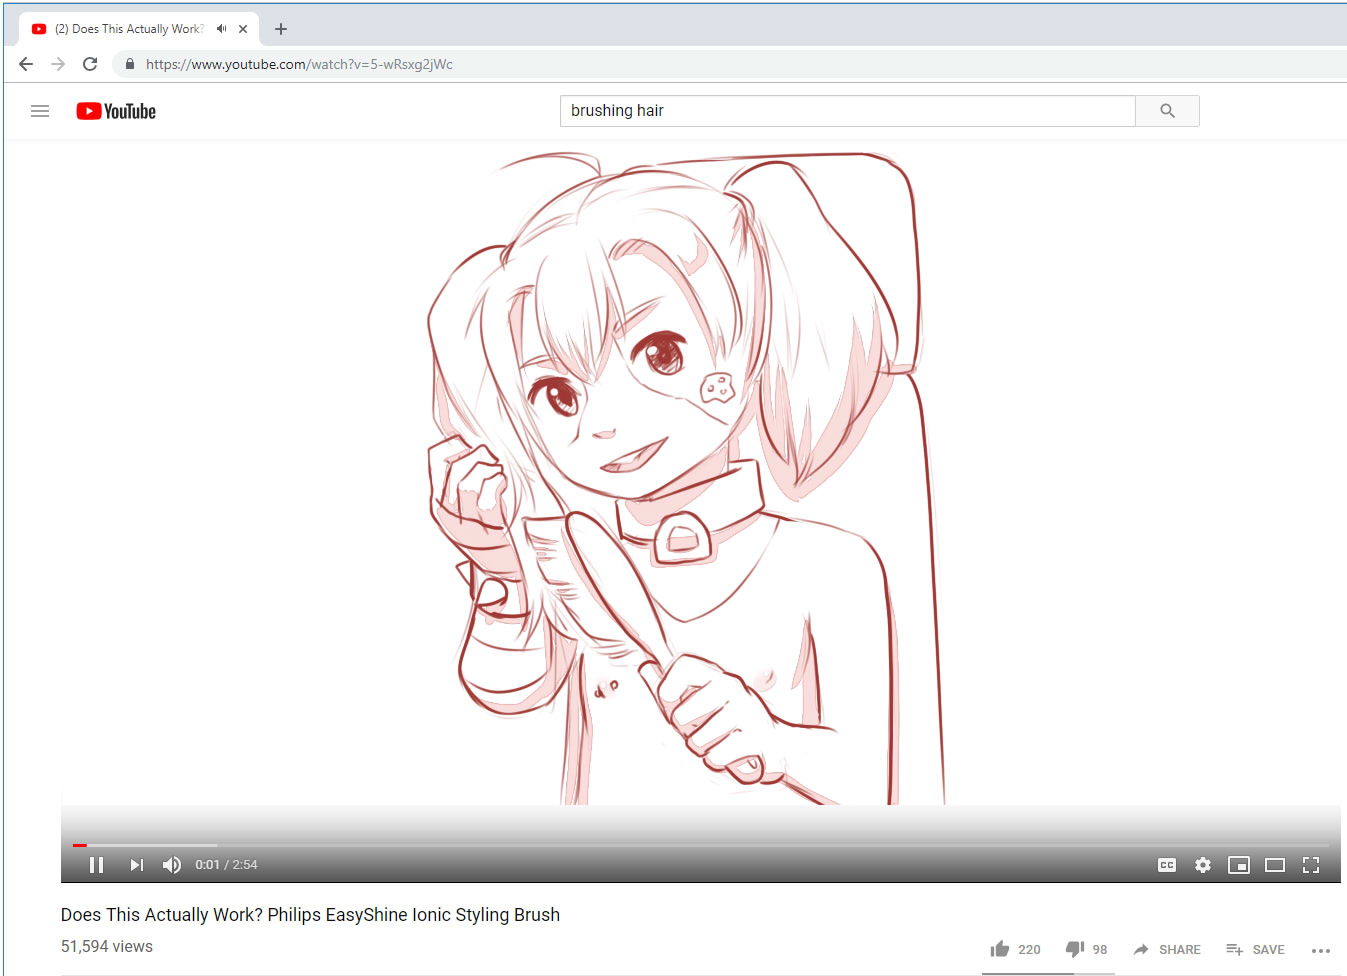Viewport: 1347px width, 976px height.
Task: Pause the video playback
Action: (96, 865)
